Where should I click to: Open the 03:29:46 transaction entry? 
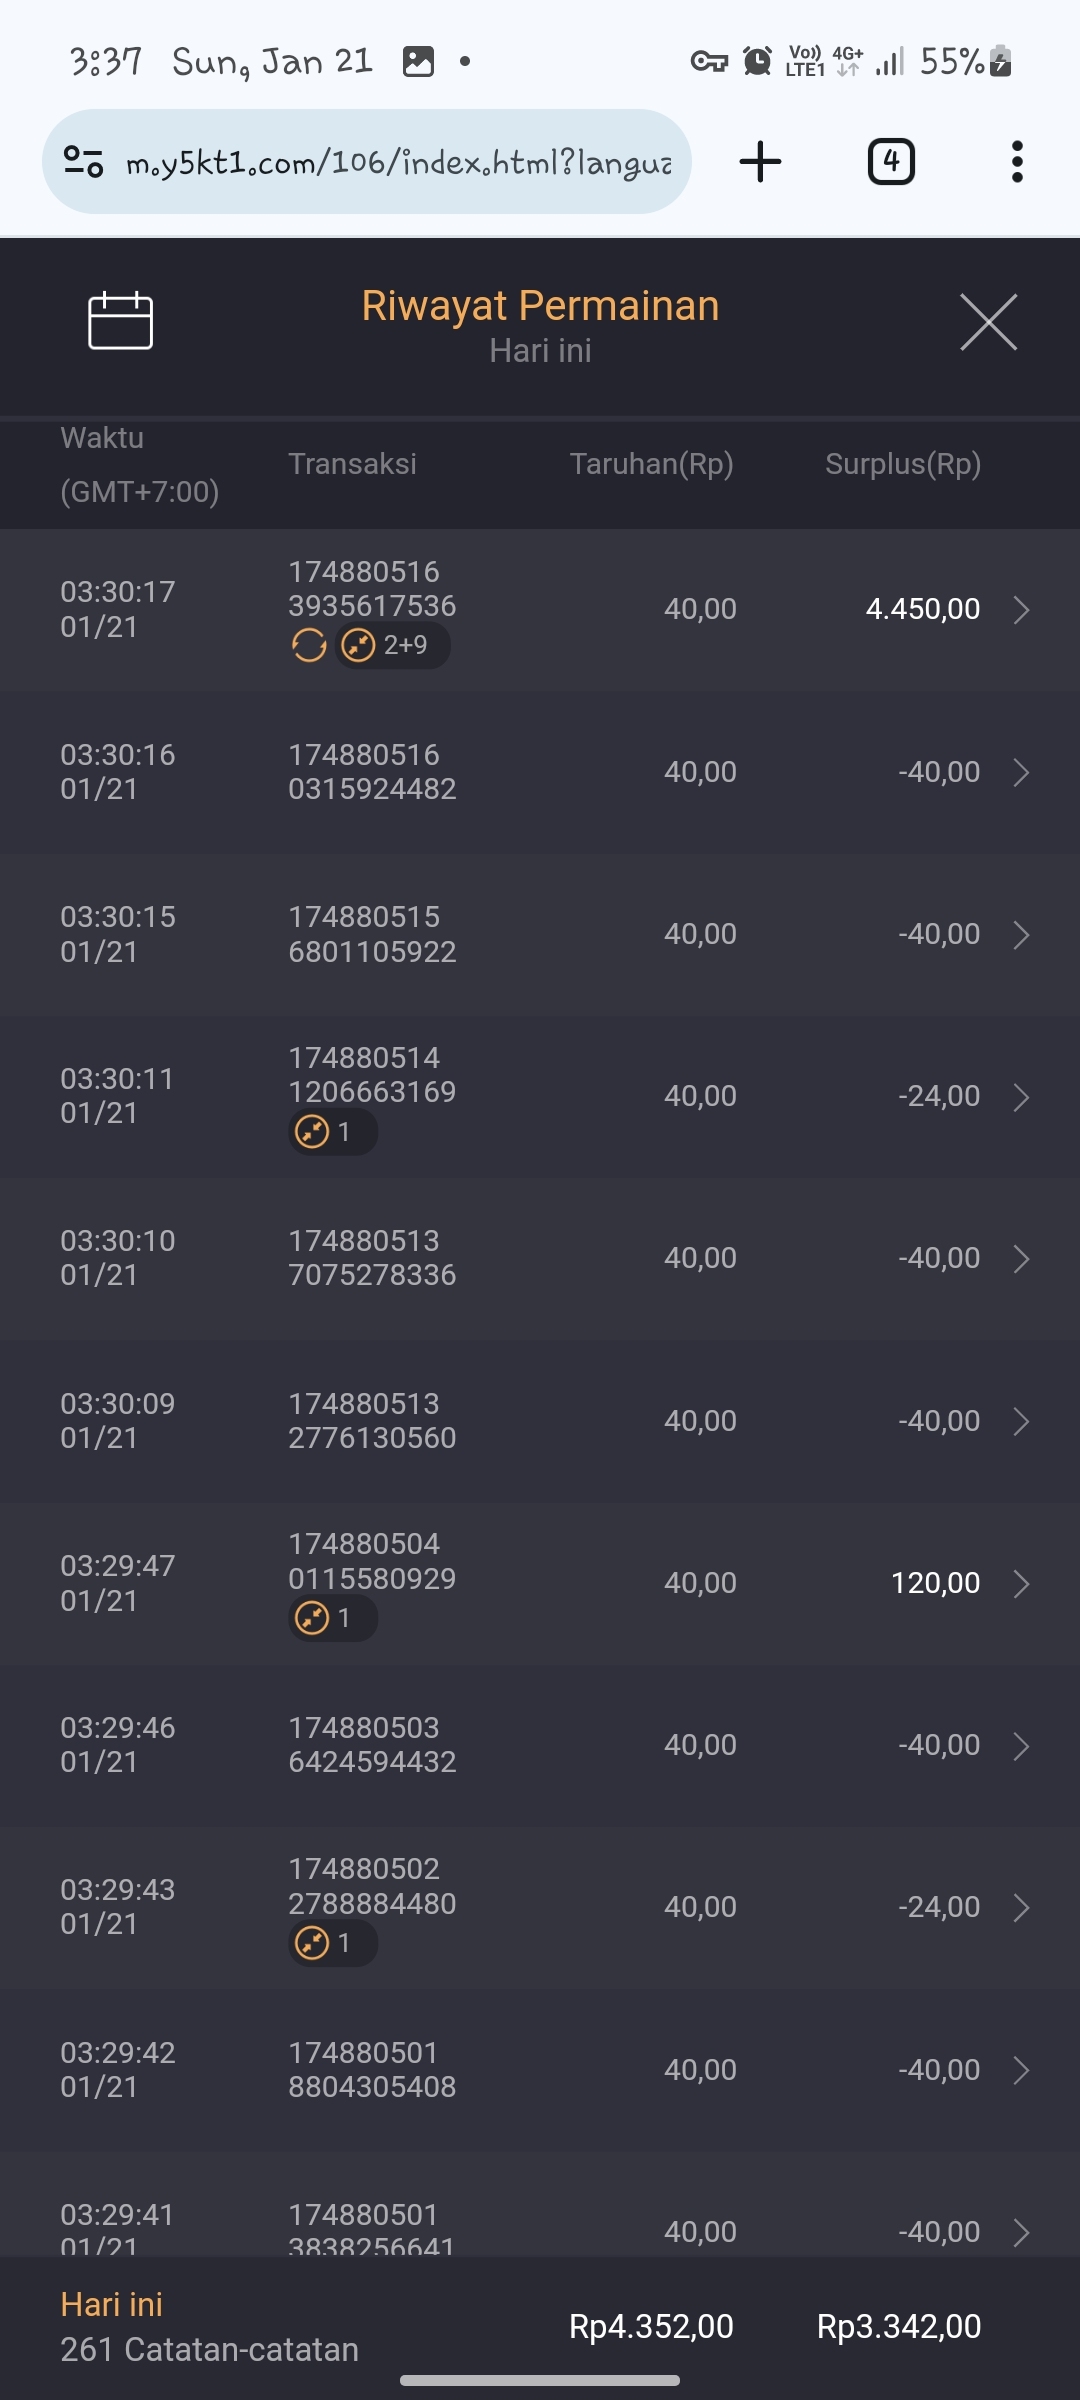tap(540, 1745)
